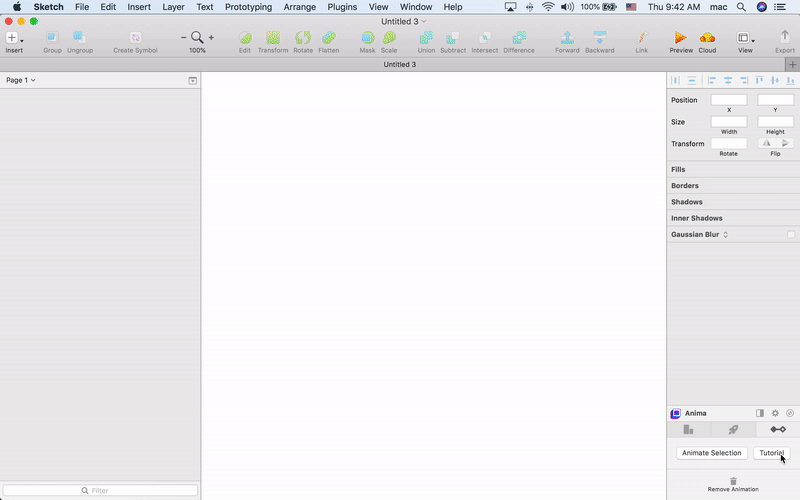
Task: Open the Gaussian Blur type selector
Action: pos(726,235)
